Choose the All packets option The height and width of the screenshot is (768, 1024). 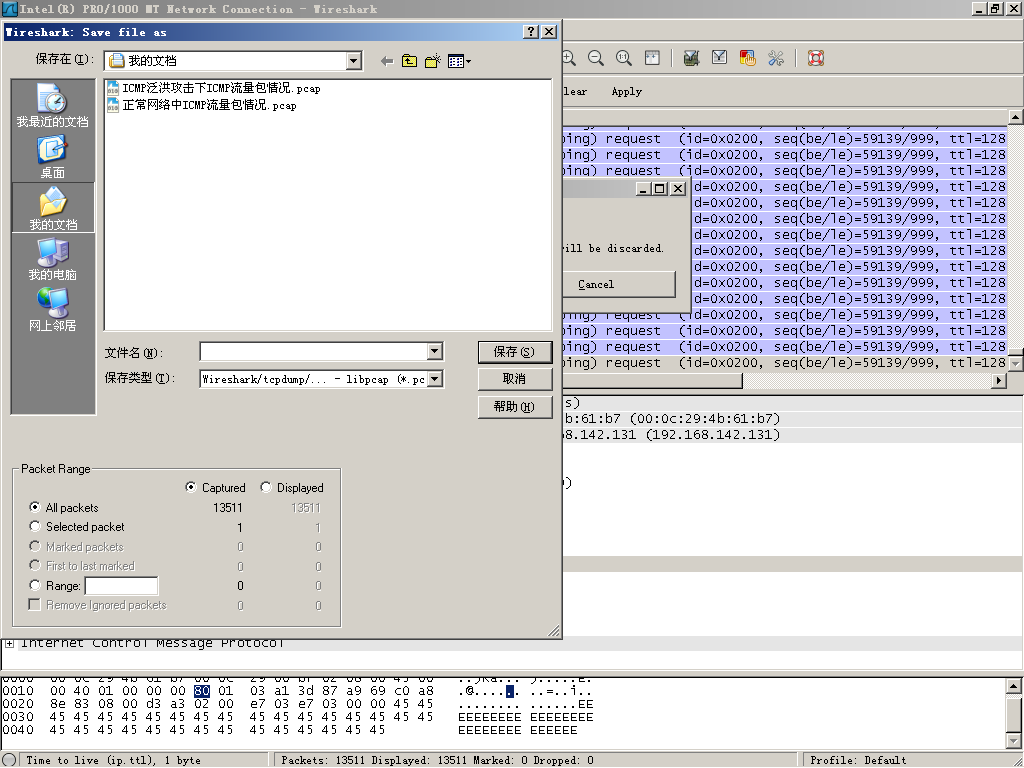coord(35,507)
